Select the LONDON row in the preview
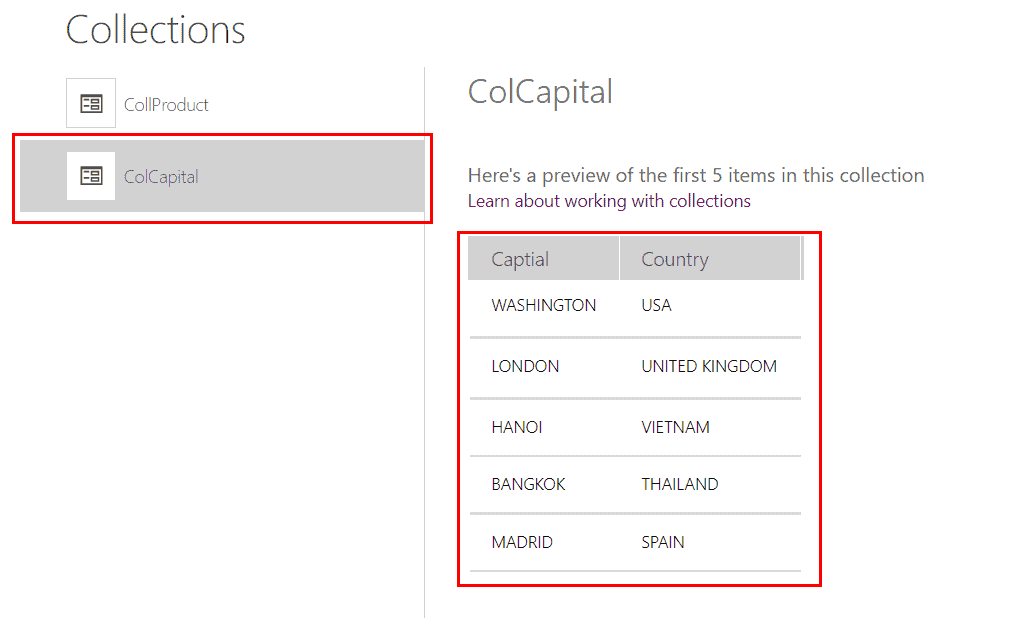Screen dimensions: 1013x618 (525, 366)
